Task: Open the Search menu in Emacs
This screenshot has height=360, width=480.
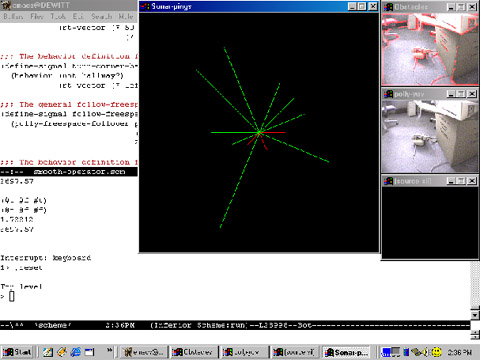Action: (x=101, y=16)
